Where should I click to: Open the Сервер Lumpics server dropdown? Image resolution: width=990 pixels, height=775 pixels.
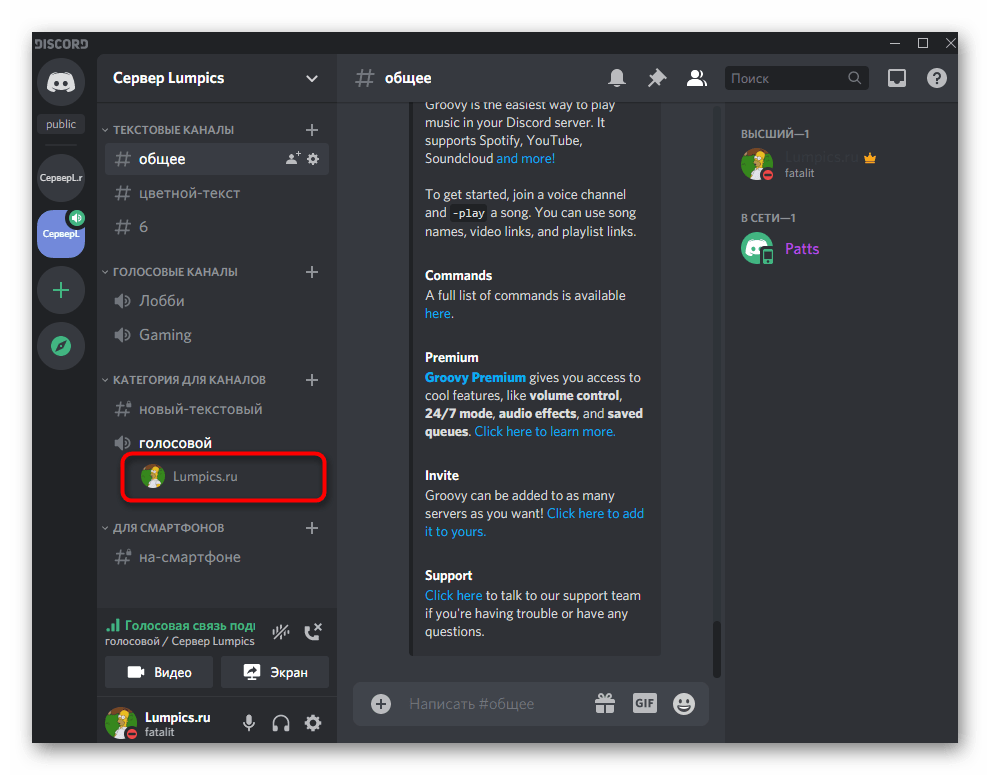coord(217,78)
